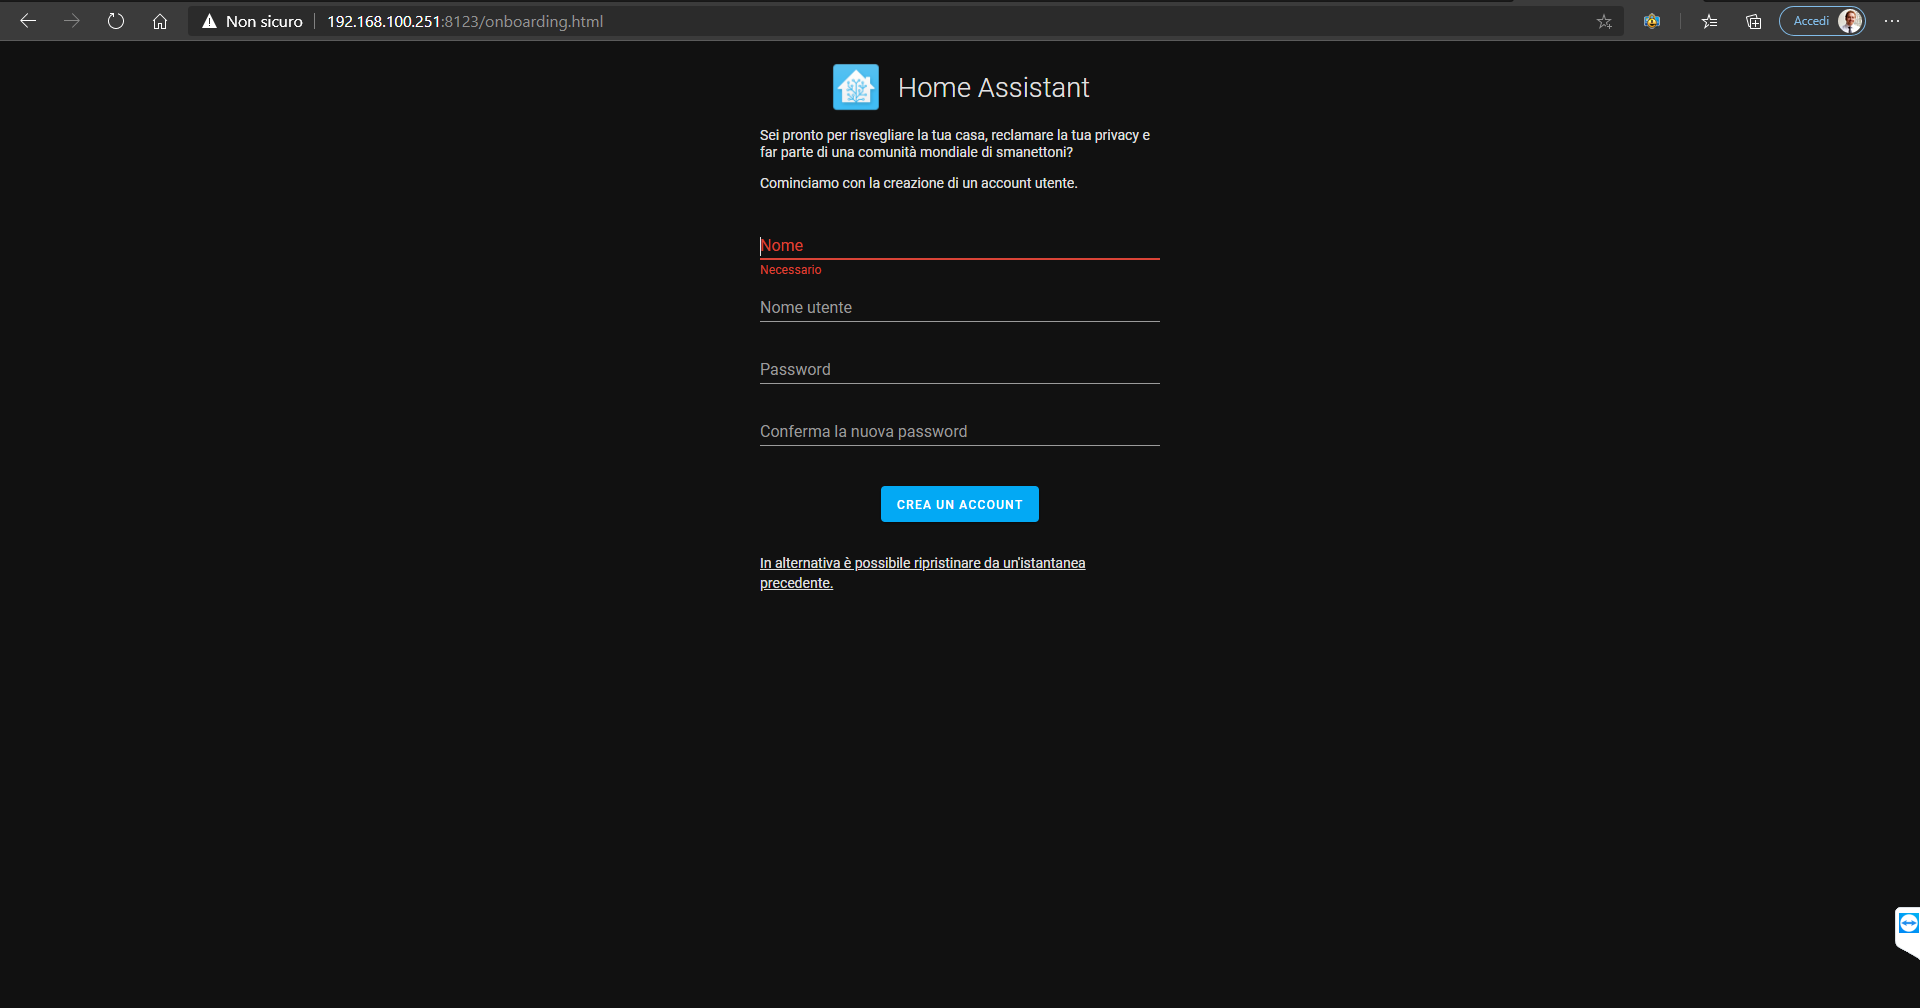
Task: Click 'Cominciamo con la creazione' text
Action: click(918, 183)
